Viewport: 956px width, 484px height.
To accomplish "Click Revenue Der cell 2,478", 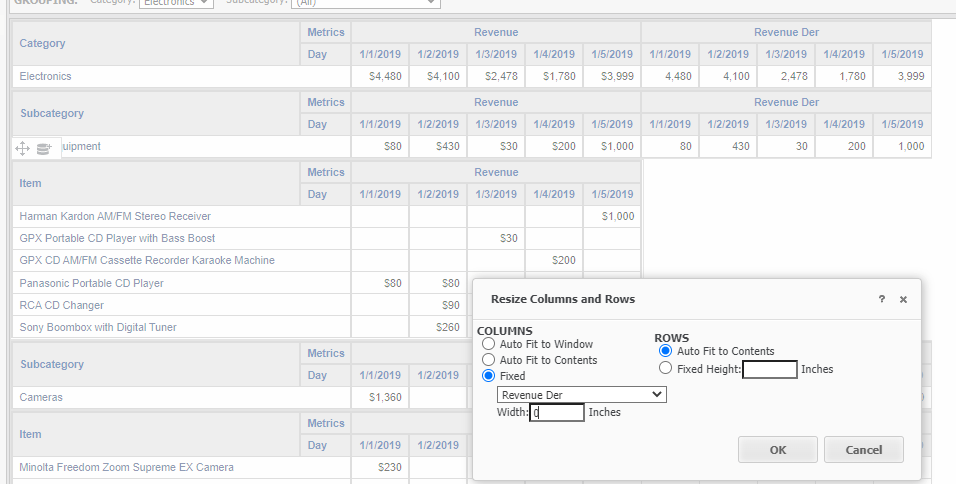I will (x=786, y=76).
